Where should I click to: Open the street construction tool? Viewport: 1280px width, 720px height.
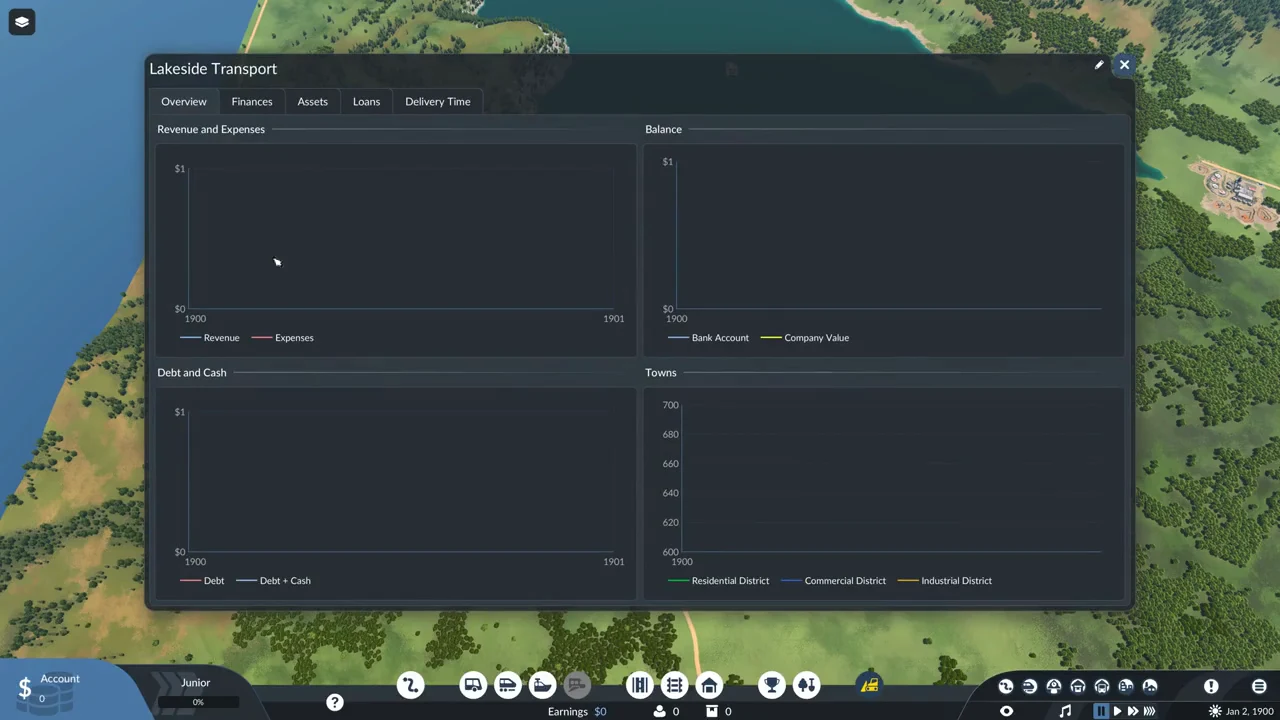tap(640, 685)
